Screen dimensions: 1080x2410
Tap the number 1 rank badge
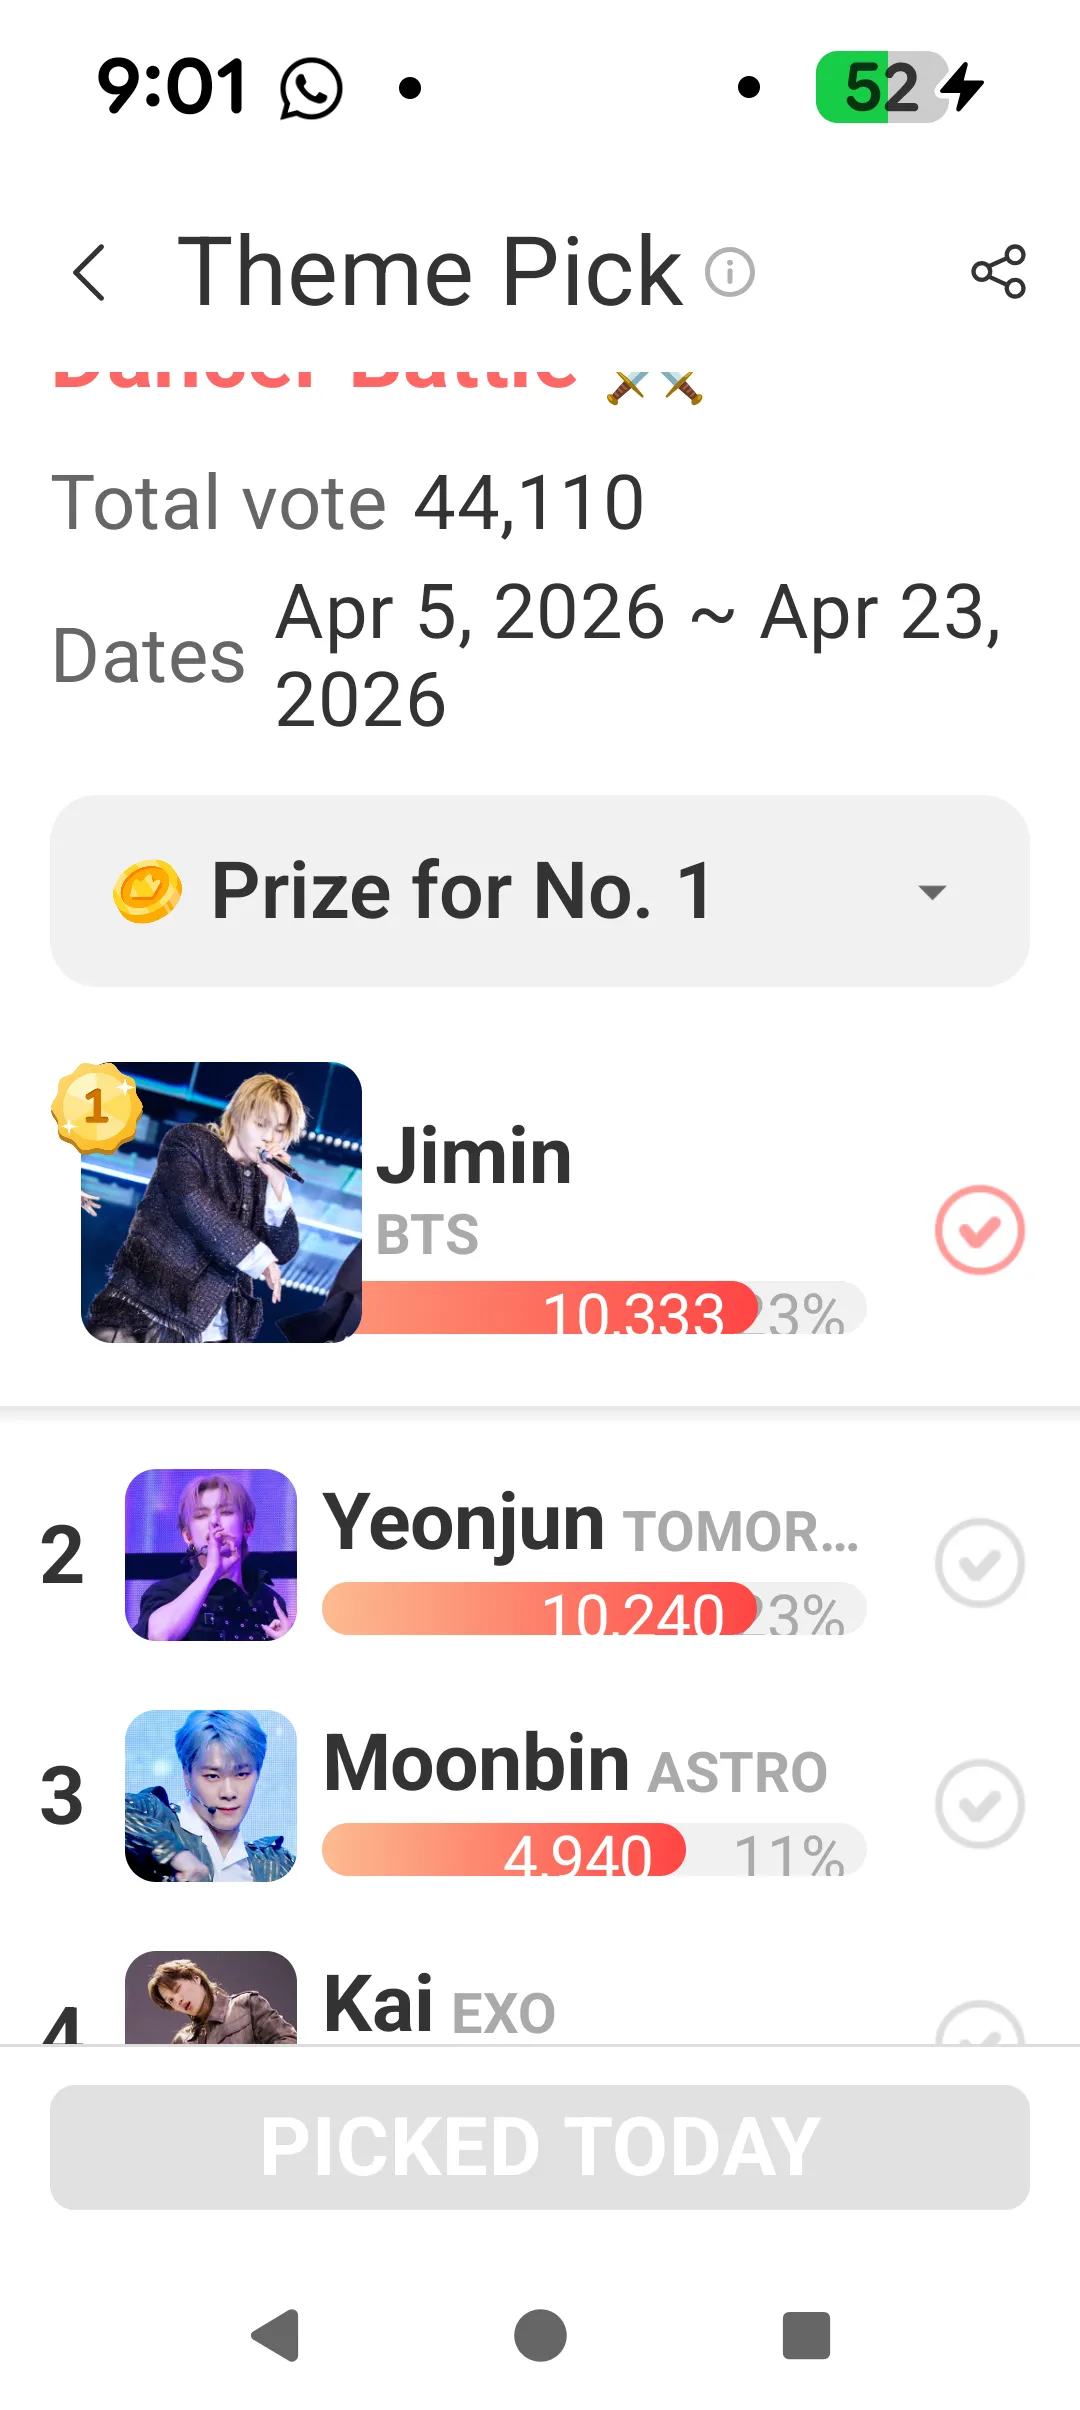coord(96,1107)
